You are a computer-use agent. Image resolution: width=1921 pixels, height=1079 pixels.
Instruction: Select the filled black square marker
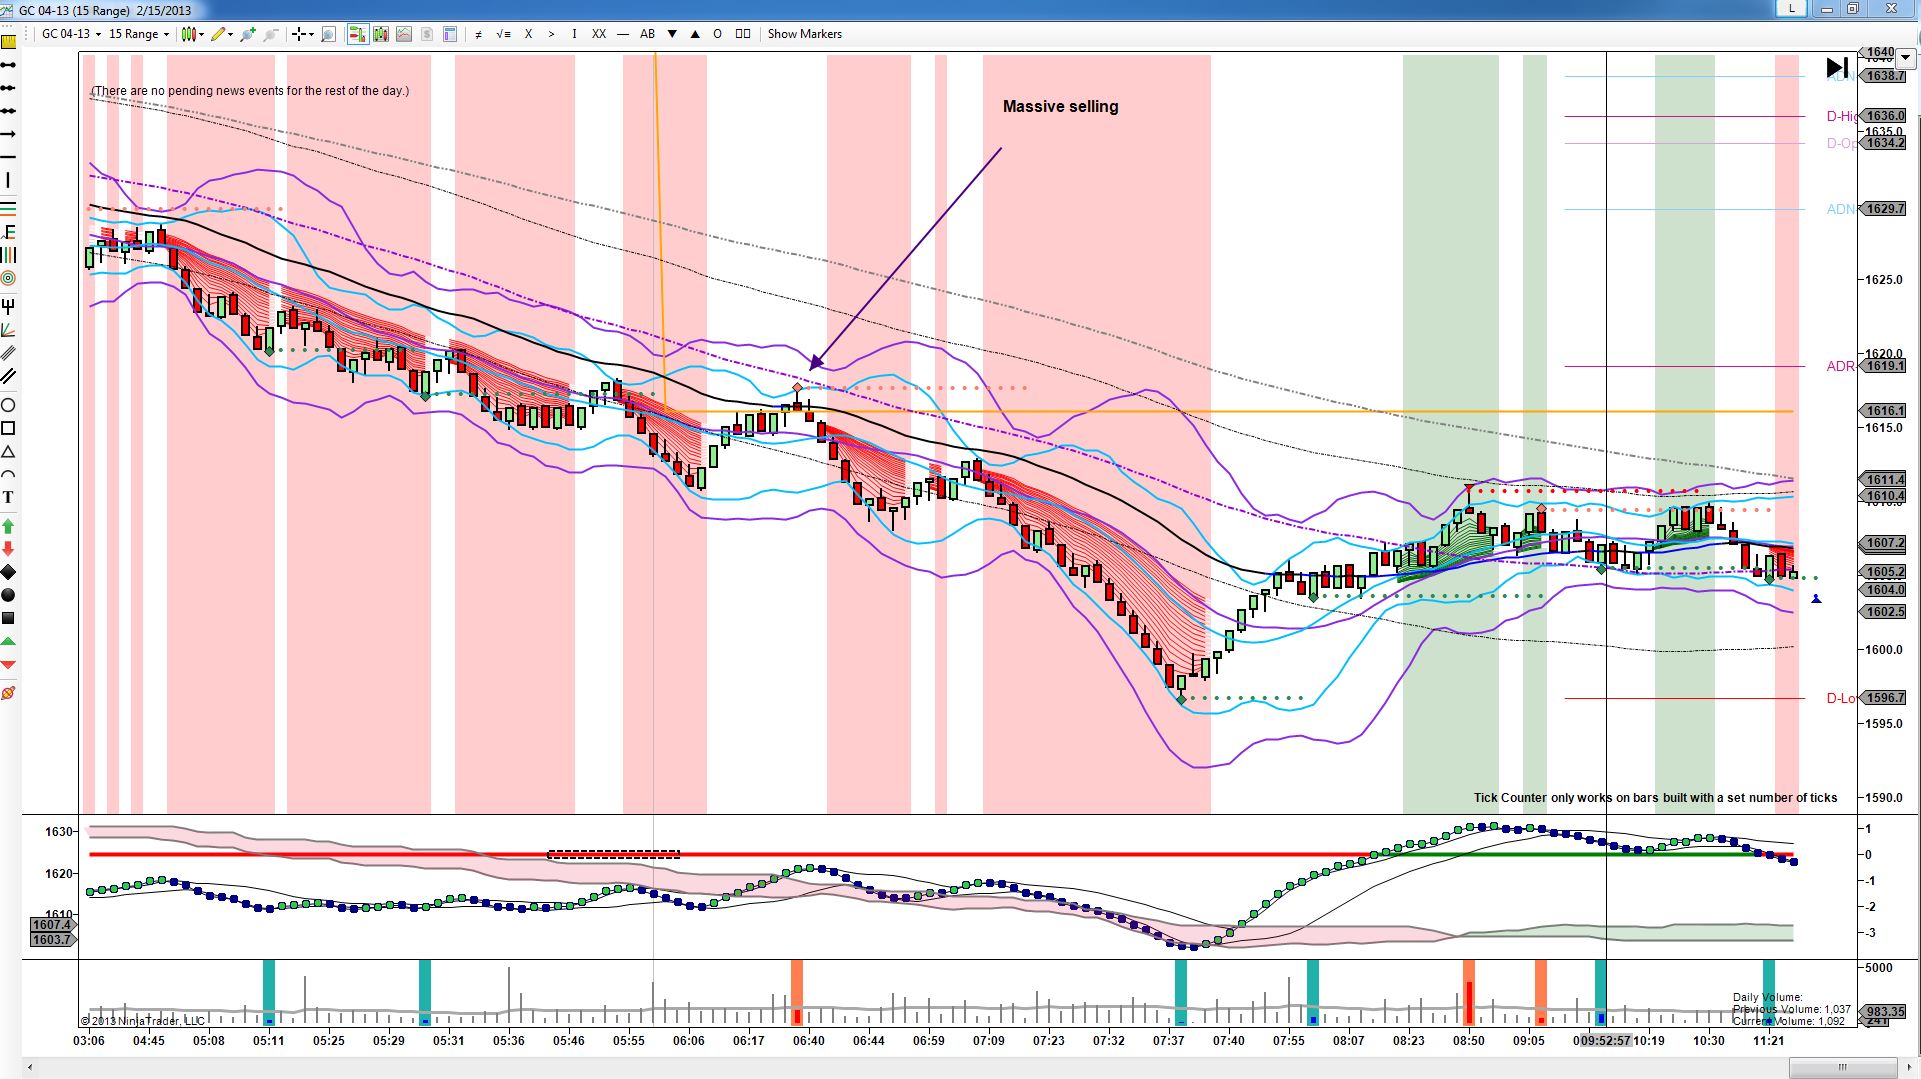(9, 618)
